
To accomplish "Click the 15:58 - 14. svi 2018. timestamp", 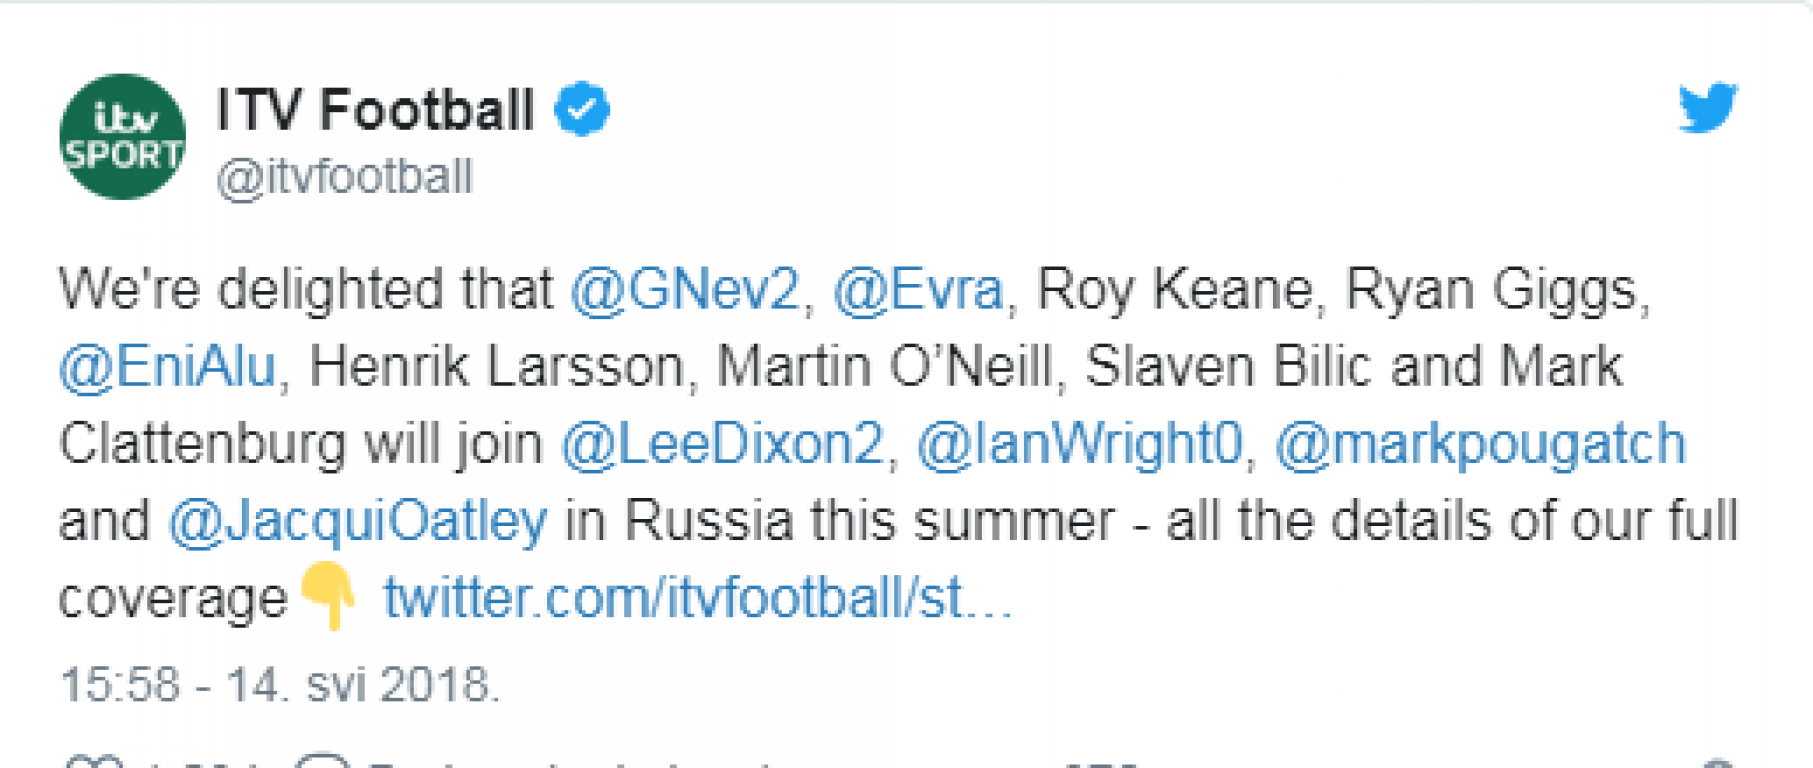I will point(279,685).
